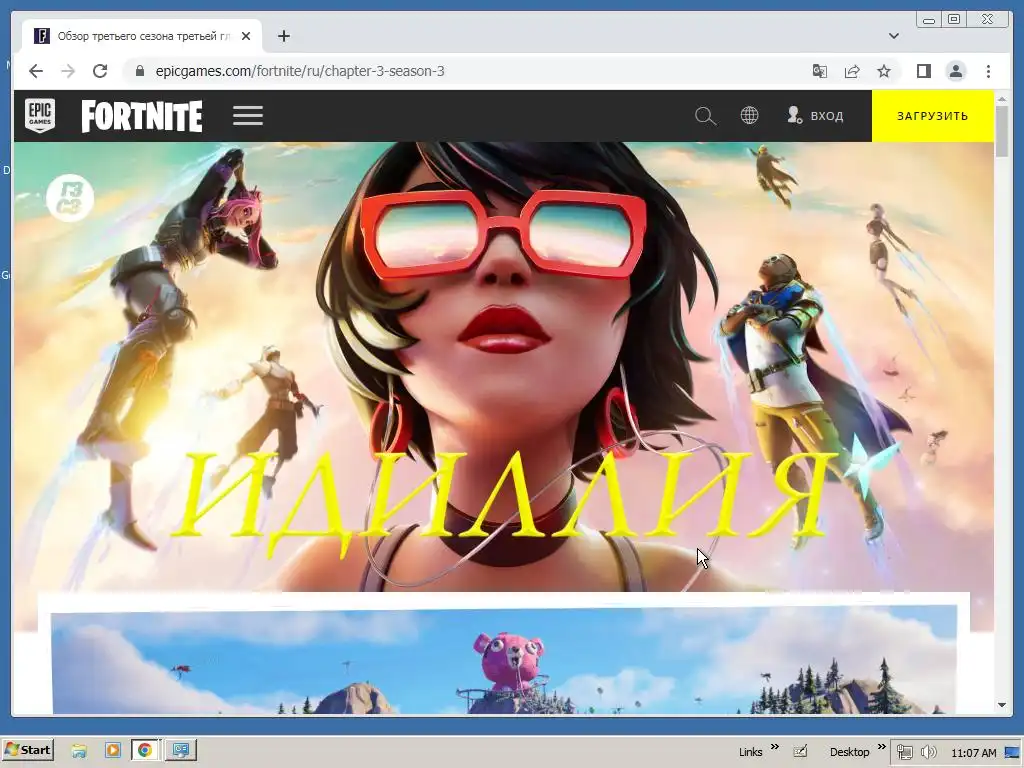This screenshot has height=768, width=1024.
Task: Select Chrome icon in the taskbar
Action: (x=145, y=750)
